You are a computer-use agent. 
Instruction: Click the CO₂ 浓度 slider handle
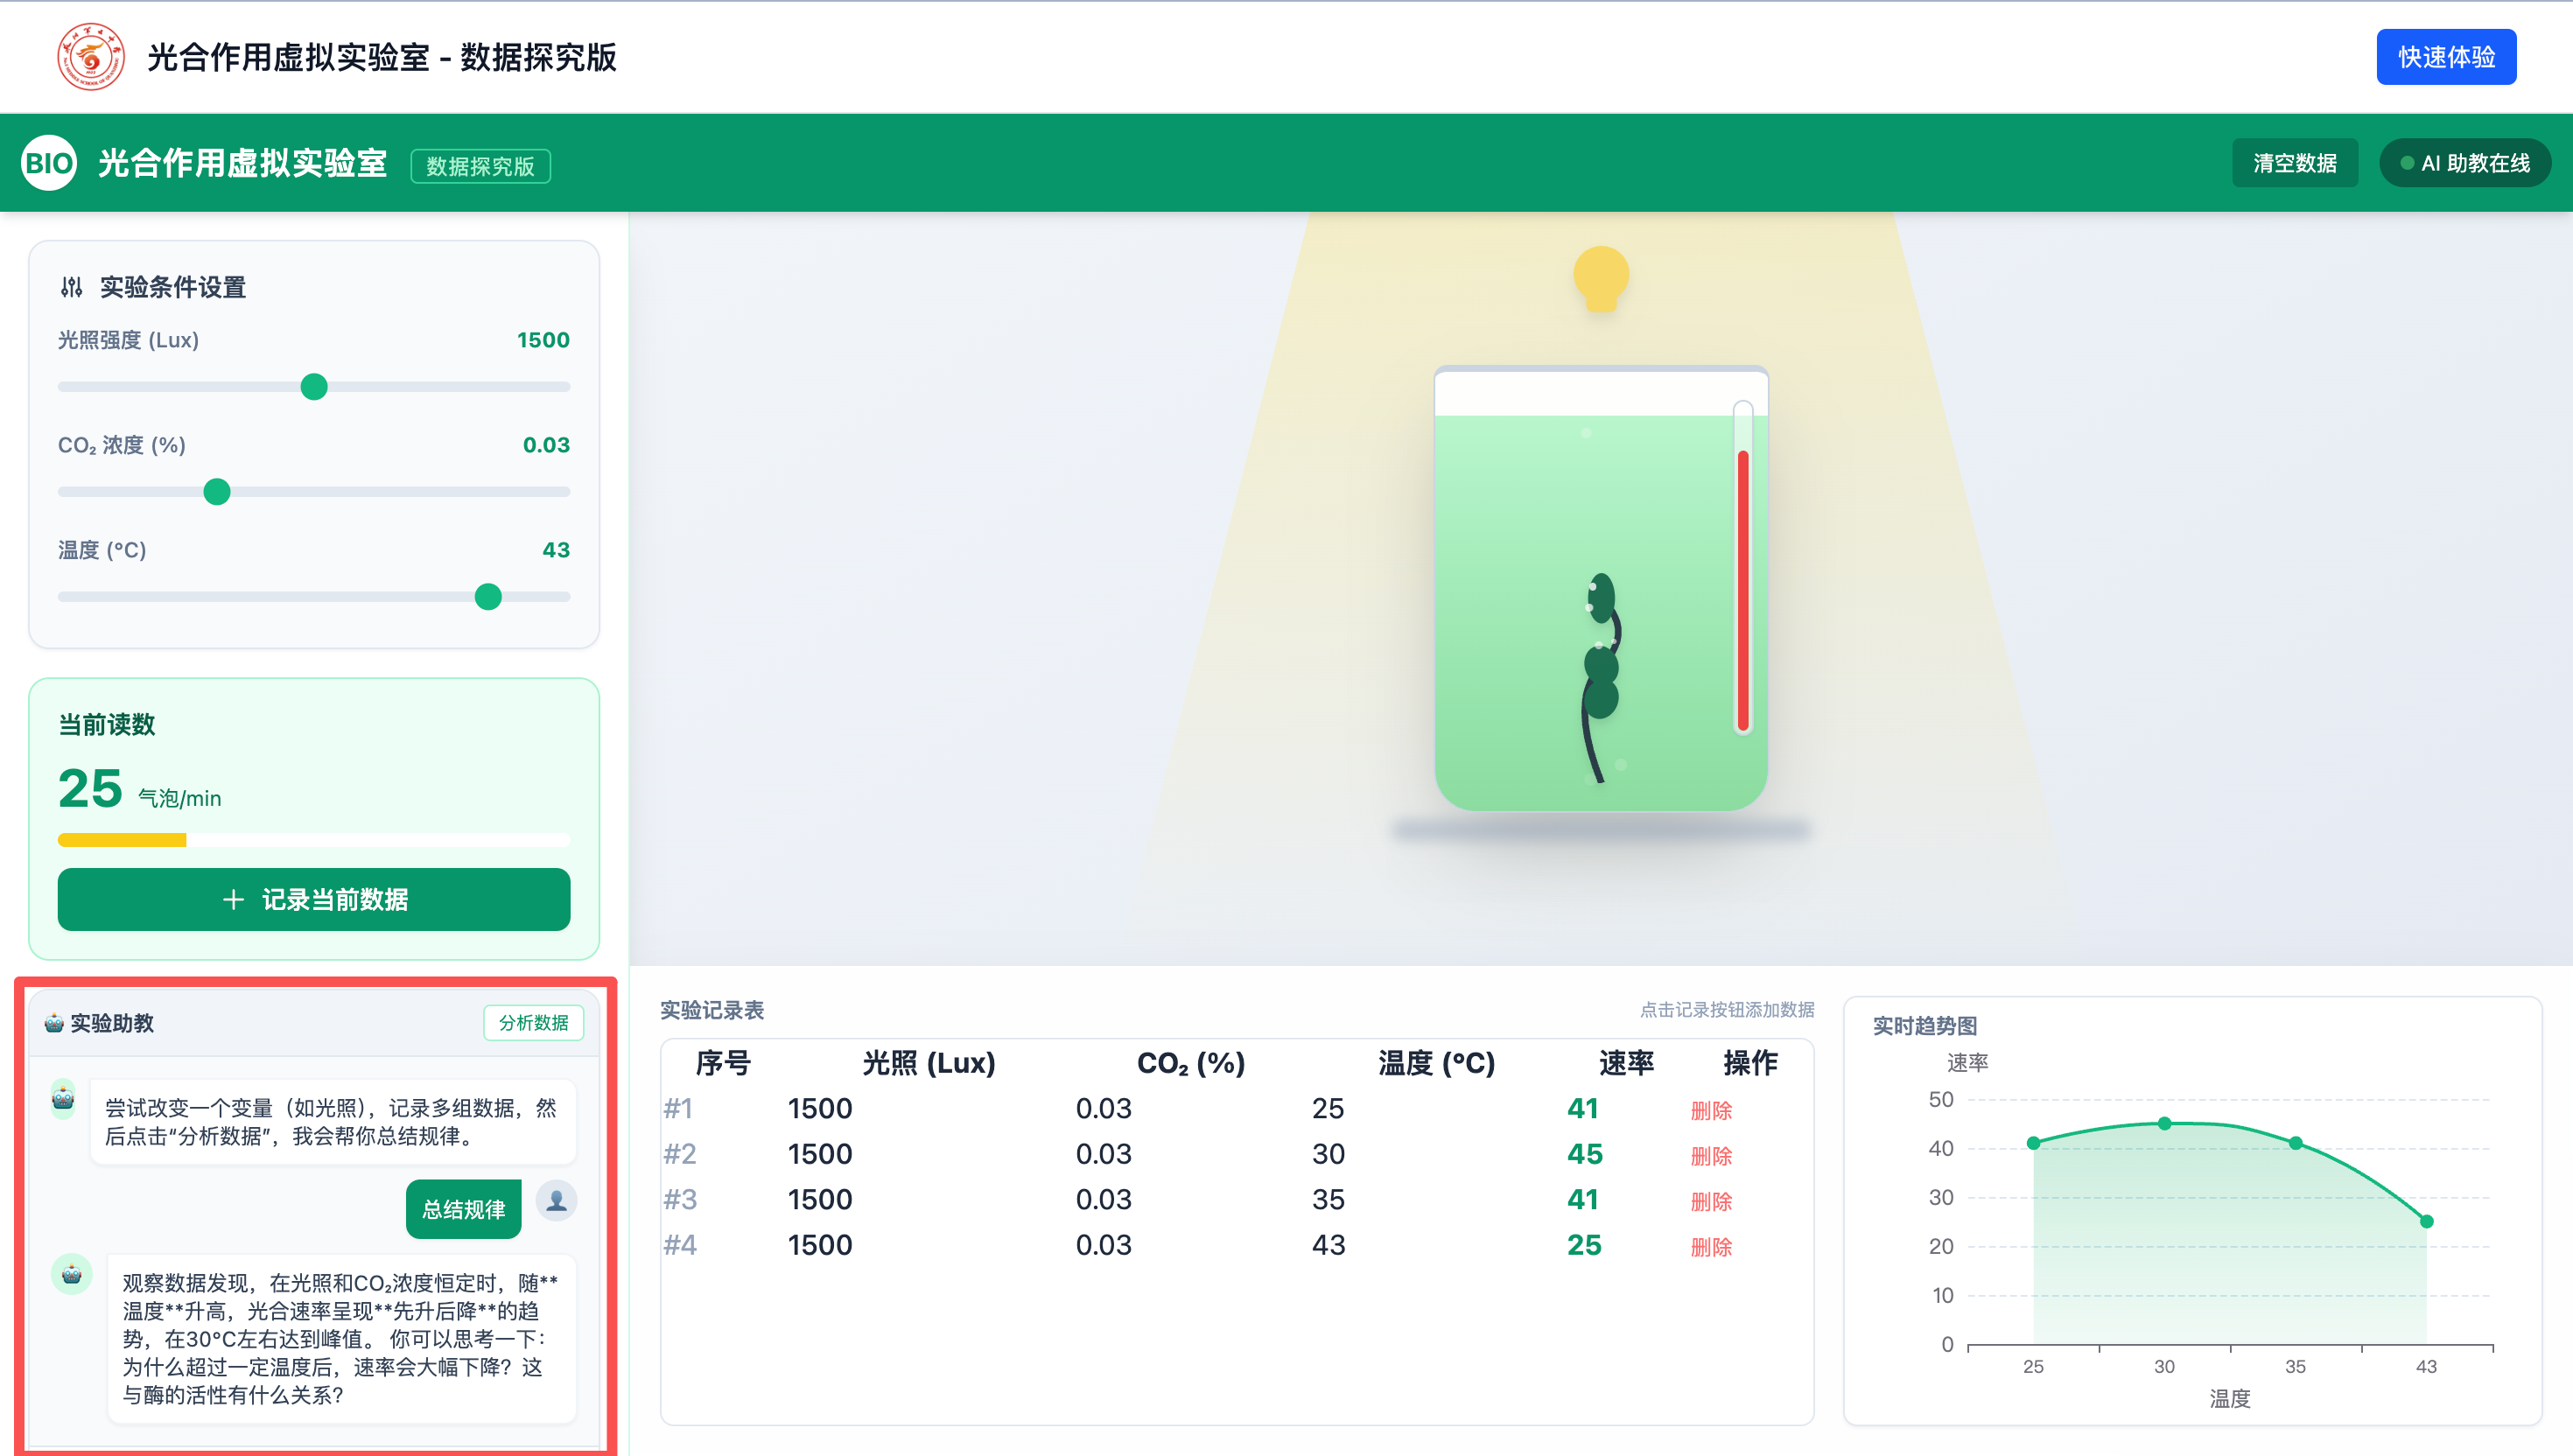click(217, 492)
